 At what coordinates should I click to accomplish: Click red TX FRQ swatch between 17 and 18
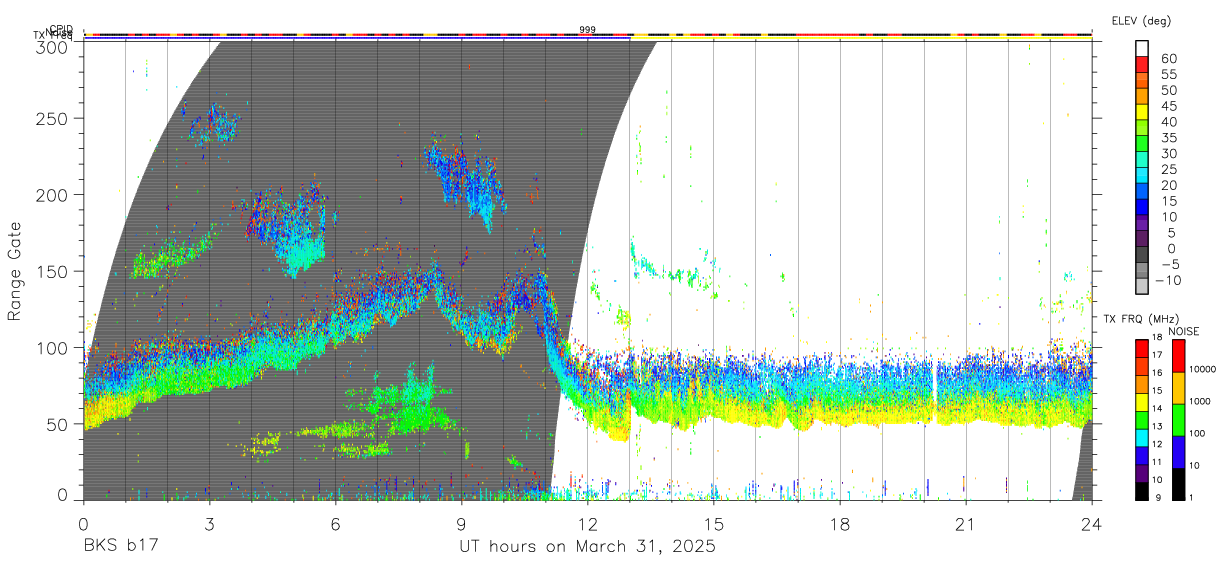[x=1143, y=348]
